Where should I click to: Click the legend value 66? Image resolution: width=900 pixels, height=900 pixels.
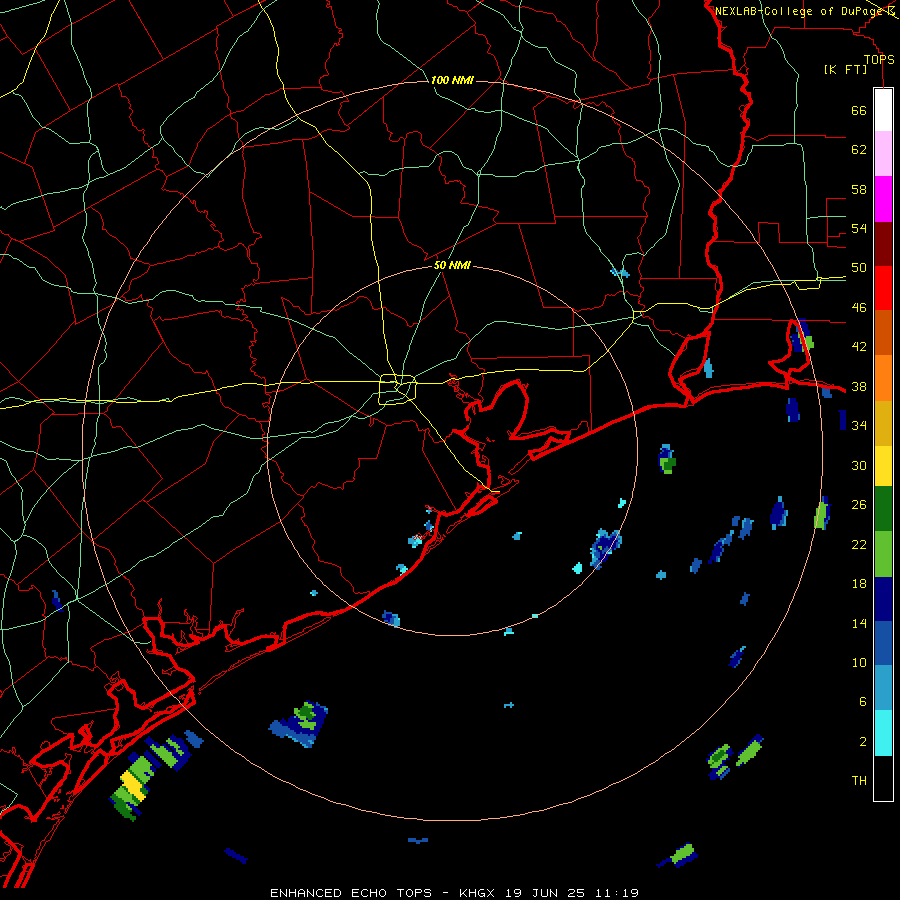859,111
